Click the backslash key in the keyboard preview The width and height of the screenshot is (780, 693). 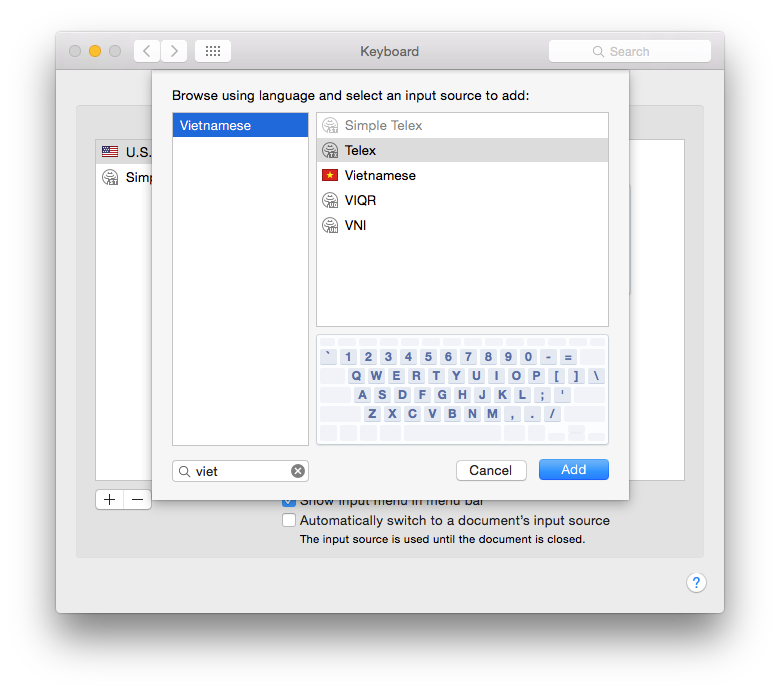click(x=596, y=376)
